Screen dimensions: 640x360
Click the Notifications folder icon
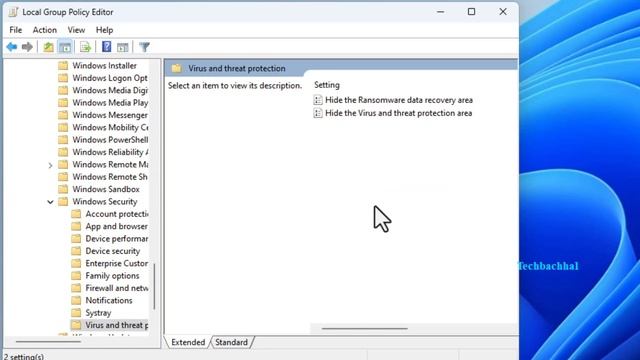76,300
